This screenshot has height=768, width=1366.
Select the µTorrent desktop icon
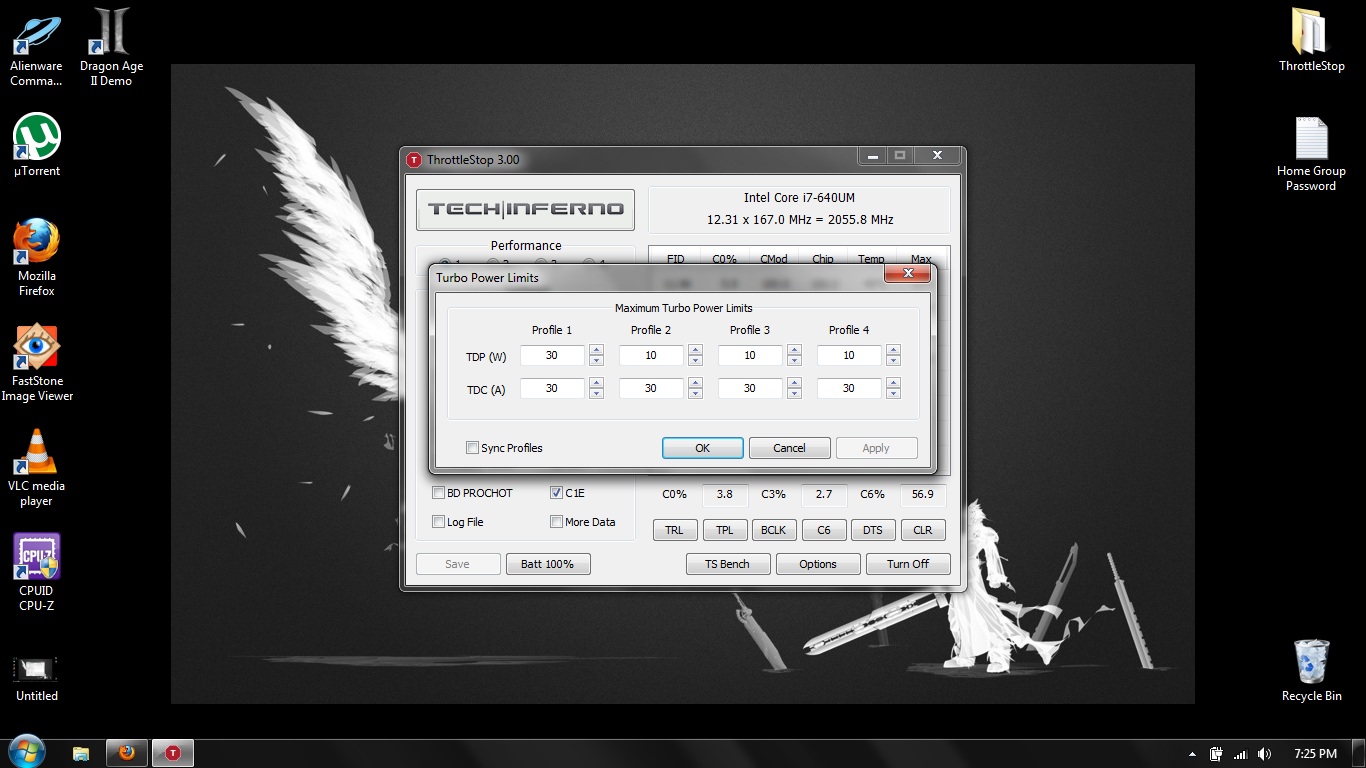[x=37, y=145]
